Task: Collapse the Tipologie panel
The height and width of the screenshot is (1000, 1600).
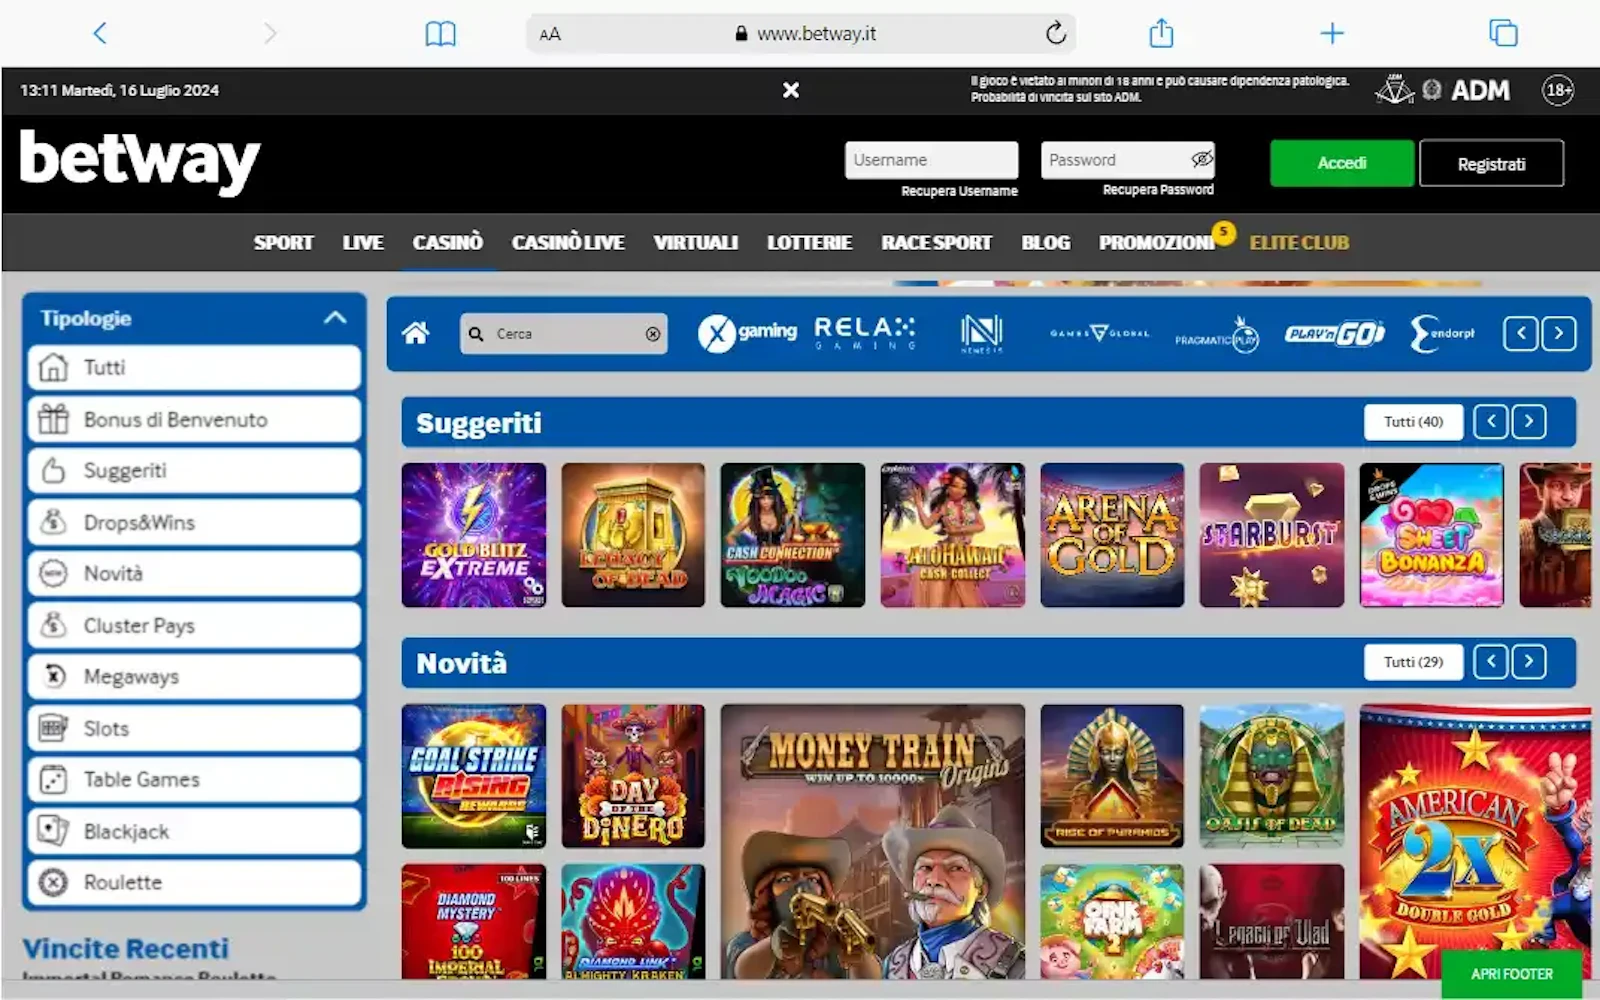Action: click(335, 318)
